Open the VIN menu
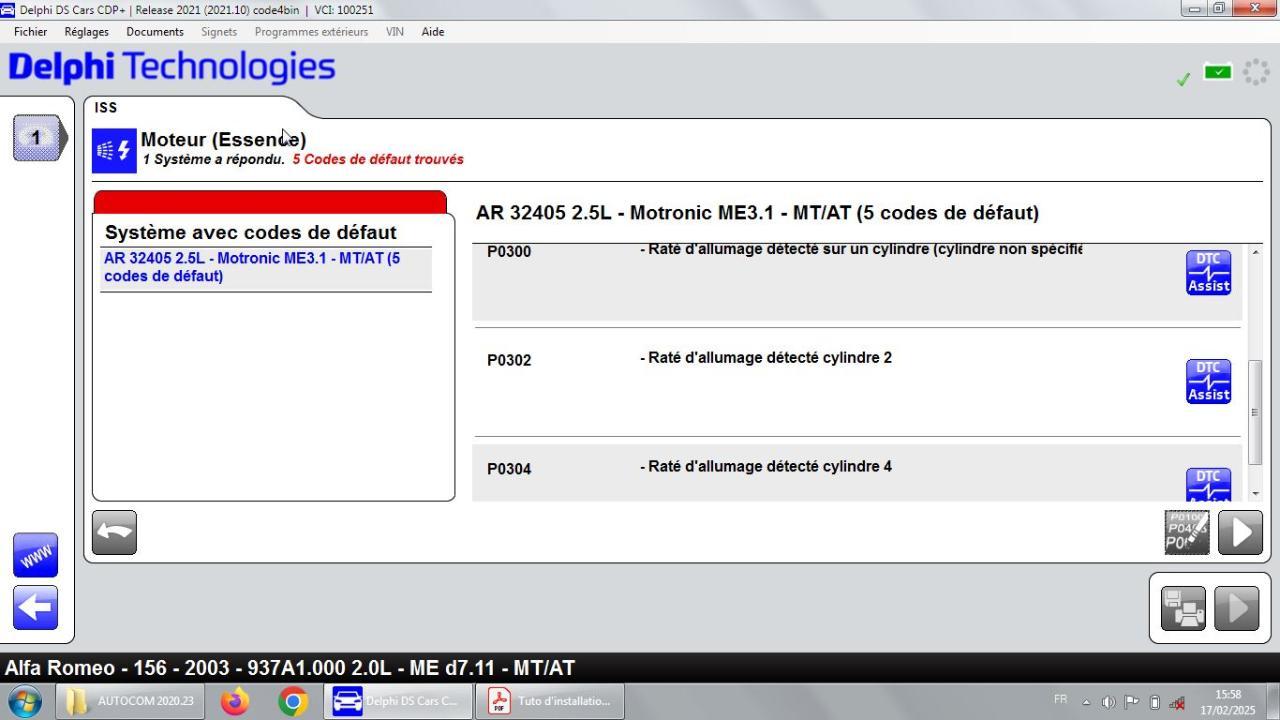Screen dimensions: 1280x720 click(x=395, y=32)
